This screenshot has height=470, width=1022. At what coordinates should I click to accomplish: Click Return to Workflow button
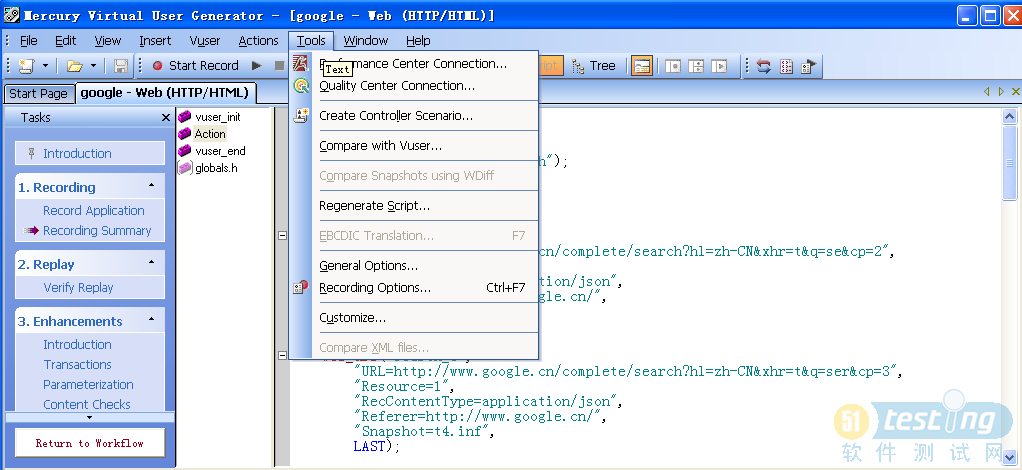click(90, 443)
